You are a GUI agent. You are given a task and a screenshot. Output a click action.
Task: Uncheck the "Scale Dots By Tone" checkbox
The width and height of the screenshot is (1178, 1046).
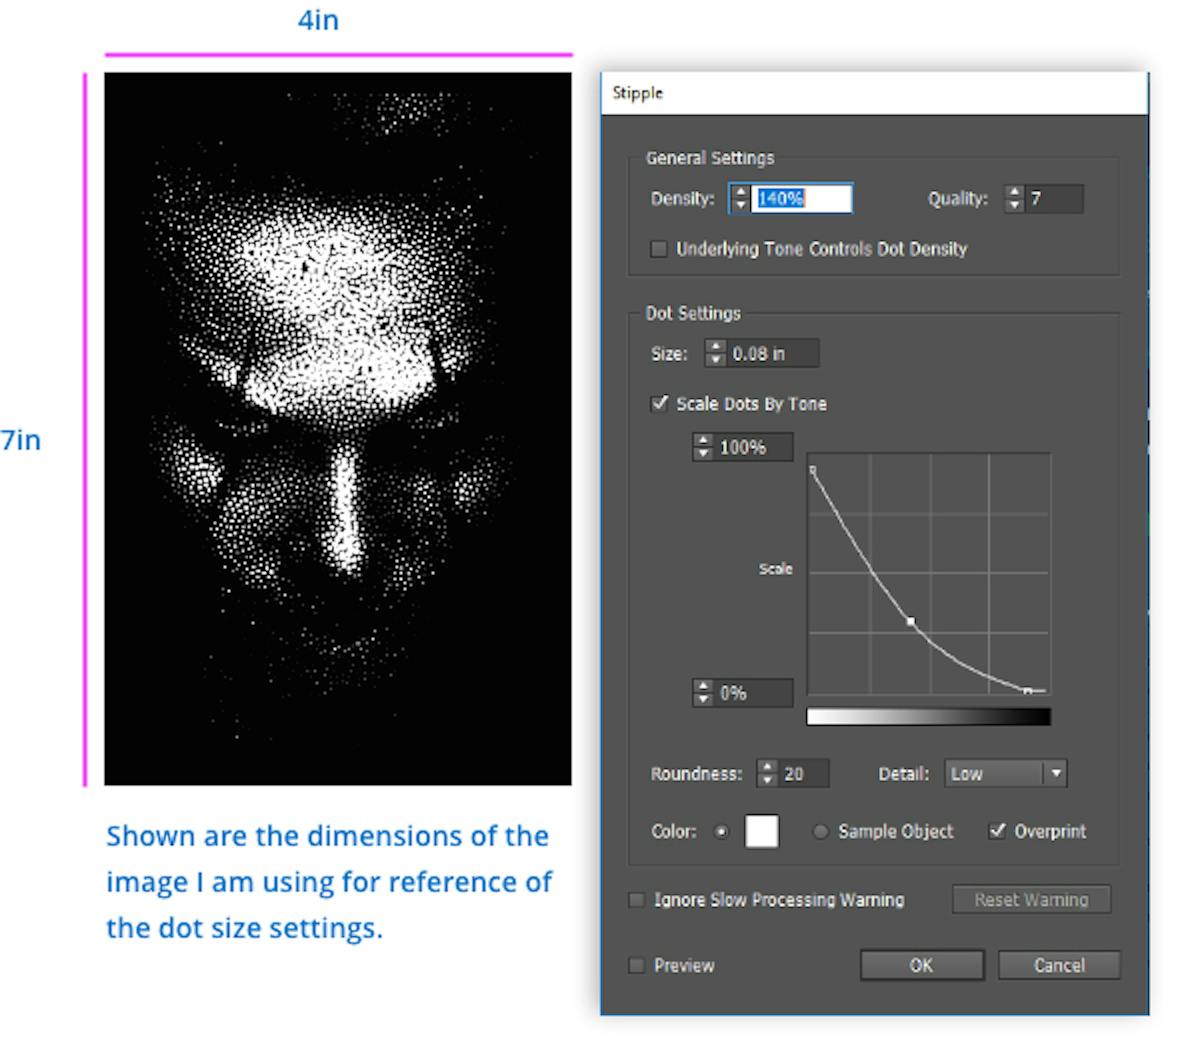coord(659,404)
